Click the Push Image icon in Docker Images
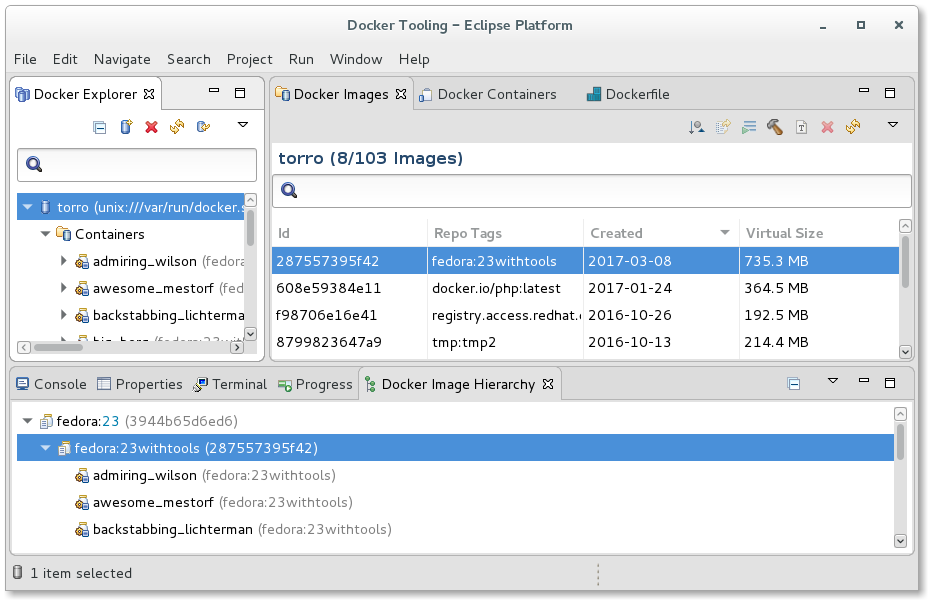Image resolution: width=928 pixels, height=600 pixels. [x=723, y=127]
